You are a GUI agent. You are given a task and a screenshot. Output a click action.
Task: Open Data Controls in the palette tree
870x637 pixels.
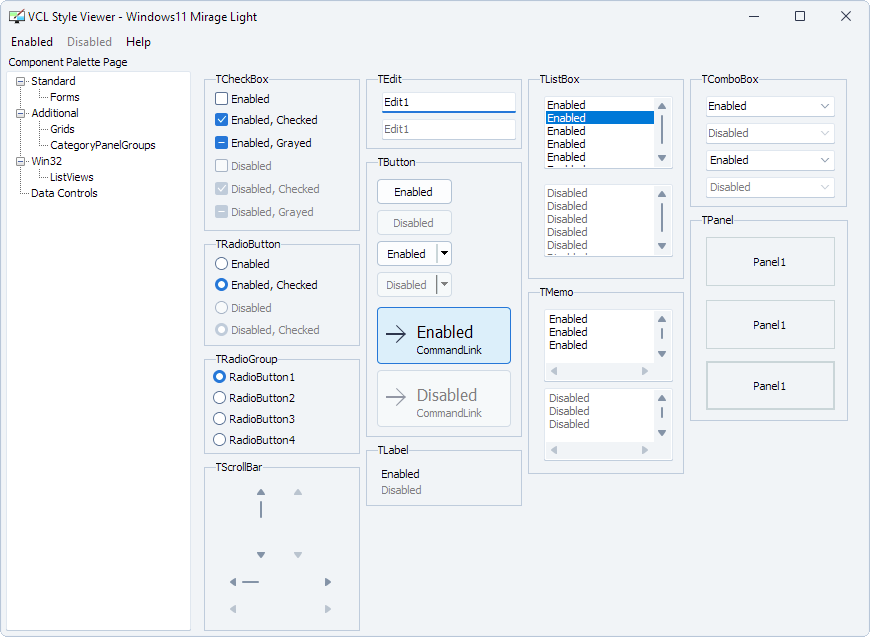click(x=64, y=194)
